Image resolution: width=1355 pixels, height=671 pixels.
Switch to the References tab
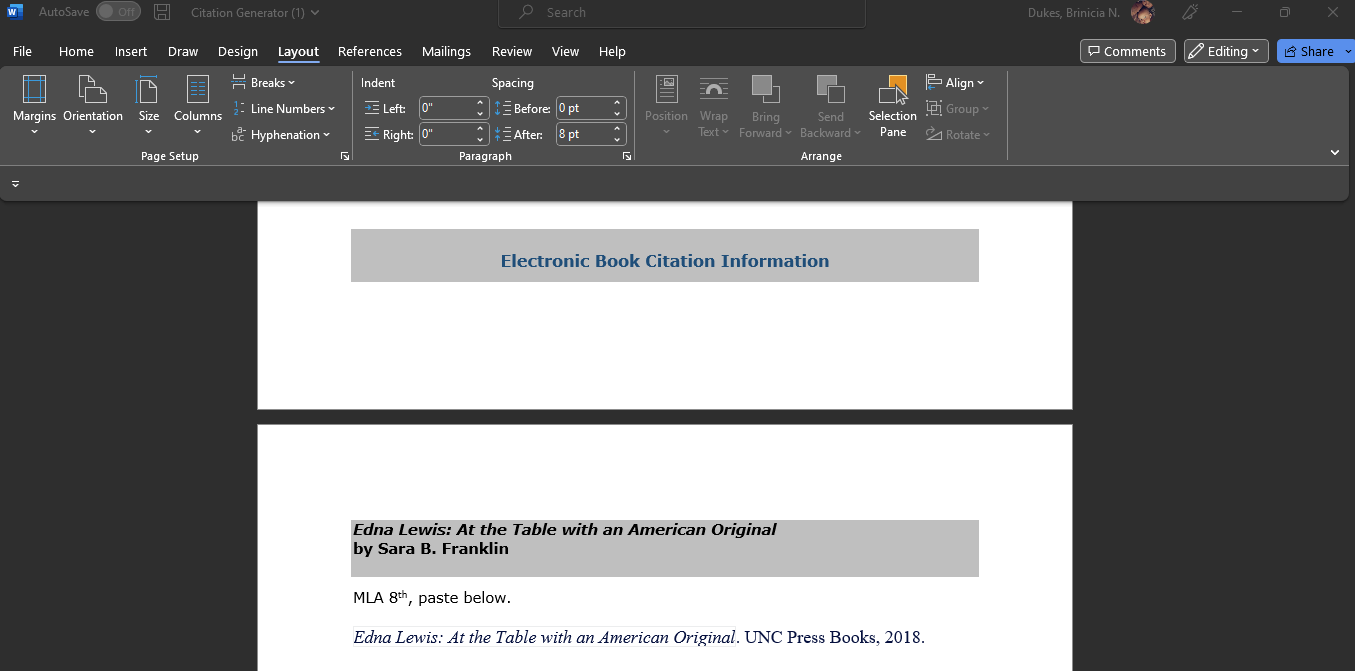(x=370, y=51)
